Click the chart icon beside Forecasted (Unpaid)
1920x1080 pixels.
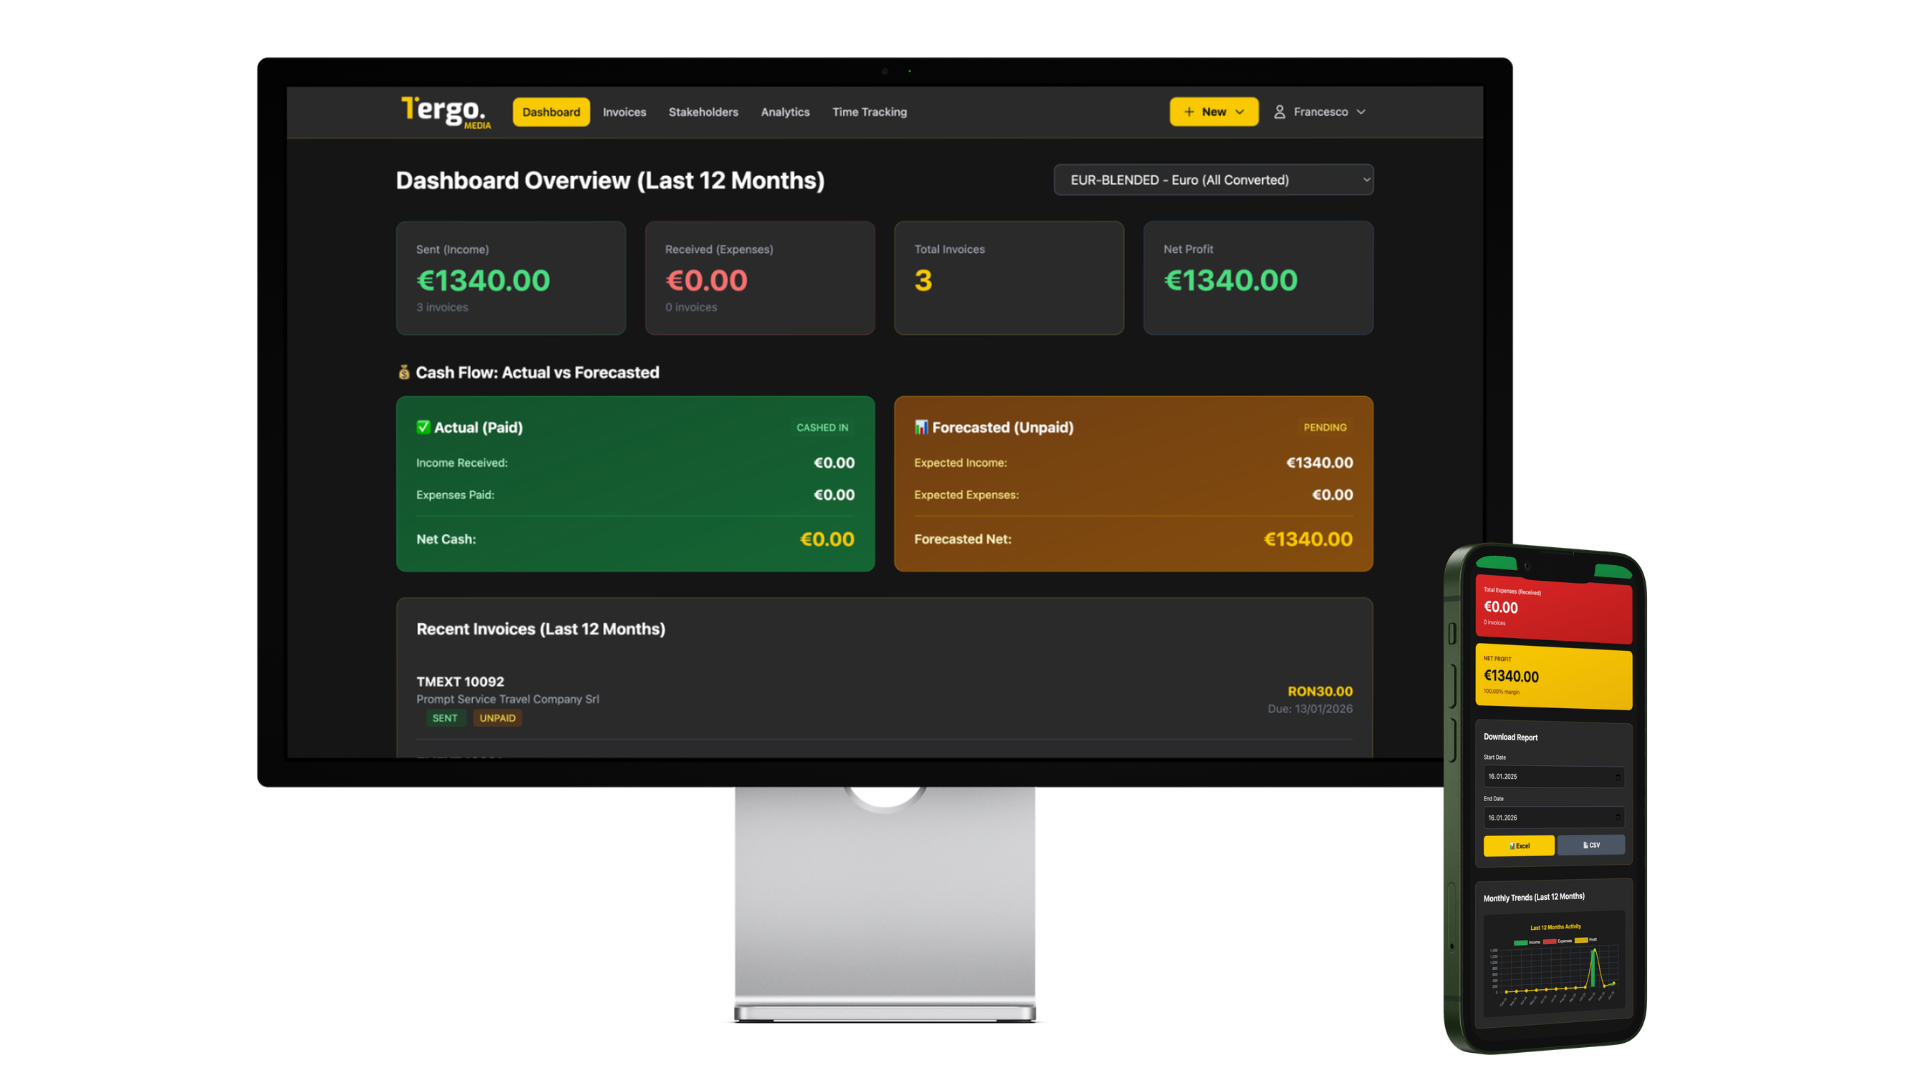click(x=921, y=427)
